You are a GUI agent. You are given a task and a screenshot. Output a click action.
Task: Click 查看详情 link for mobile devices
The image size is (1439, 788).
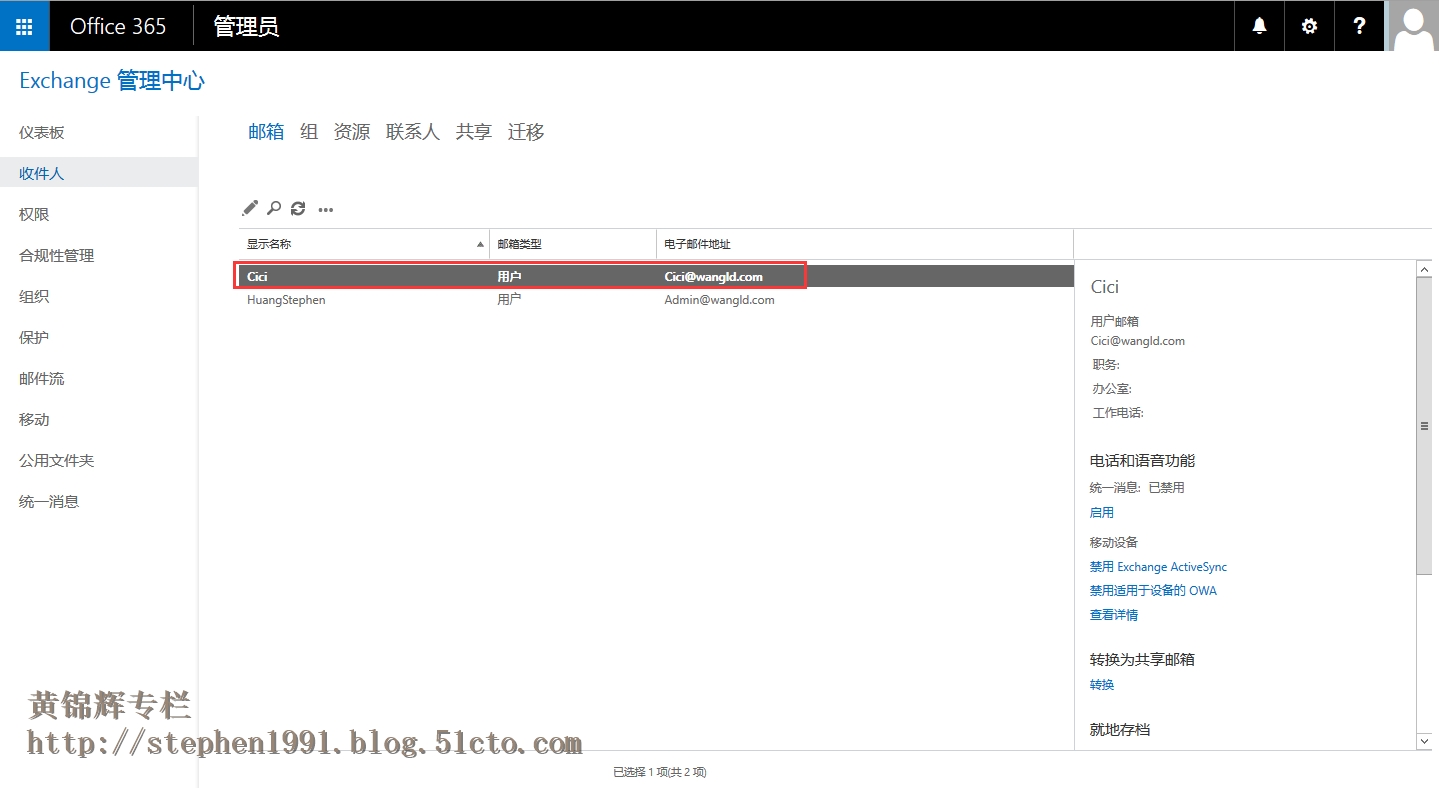(1113, 615)
